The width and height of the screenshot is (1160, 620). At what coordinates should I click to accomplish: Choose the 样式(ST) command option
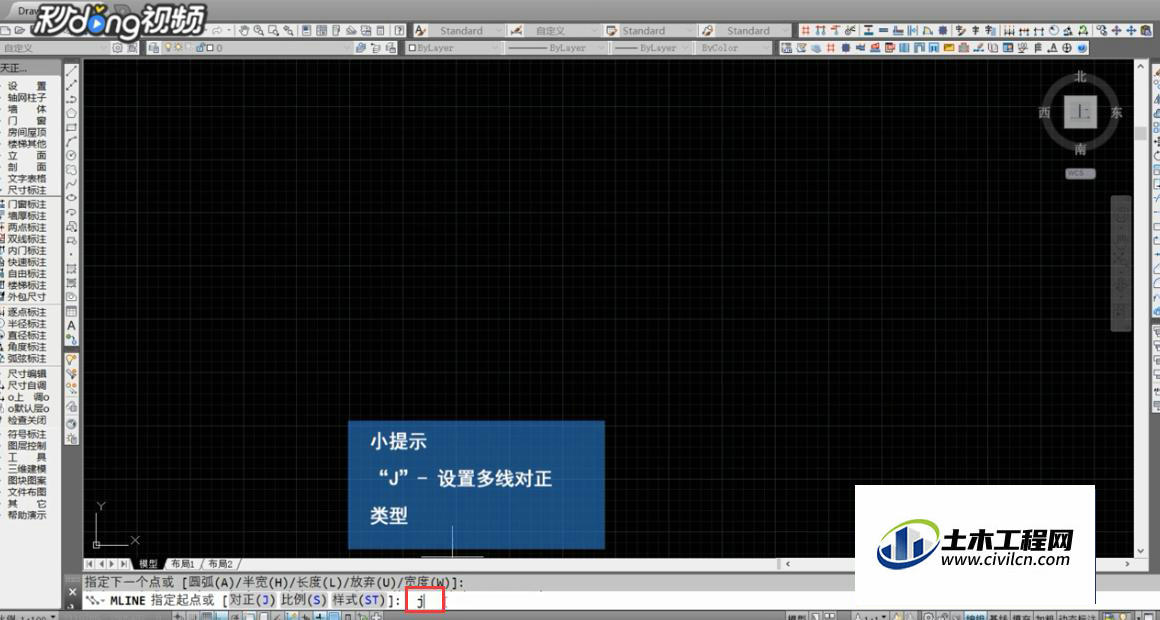[x=359, y=600]
